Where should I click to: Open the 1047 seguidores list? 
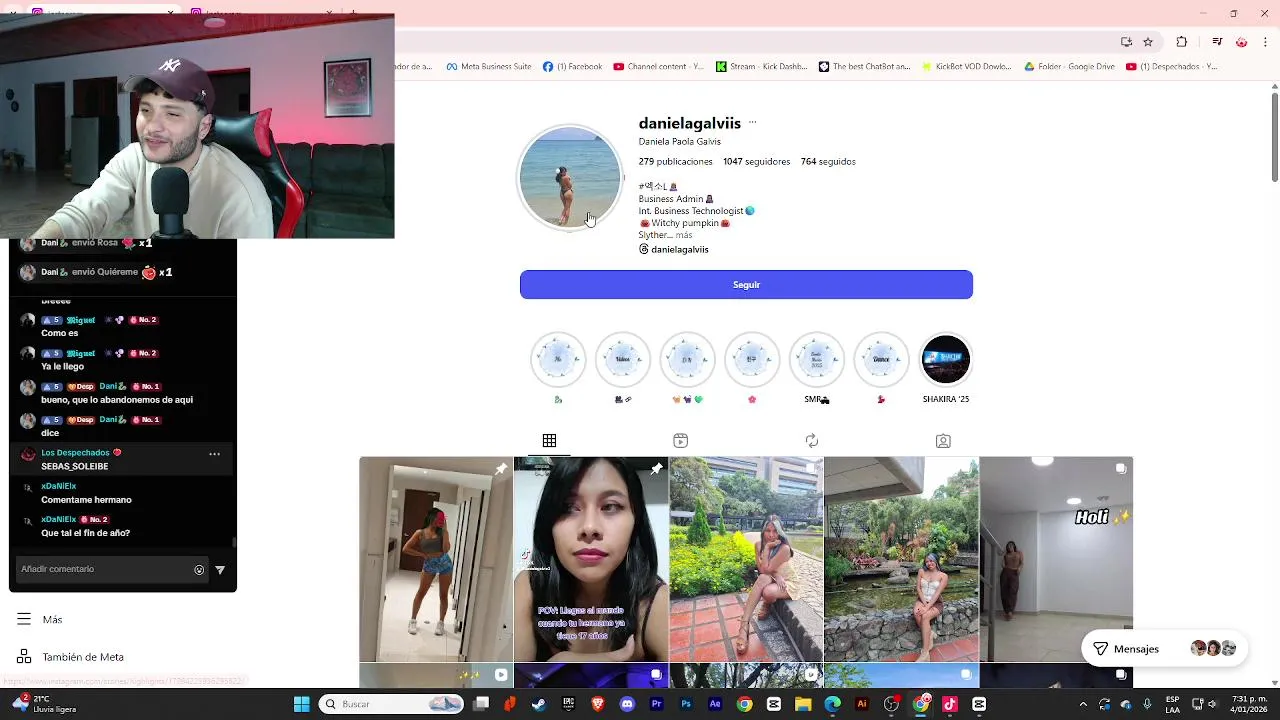(756, 161)
